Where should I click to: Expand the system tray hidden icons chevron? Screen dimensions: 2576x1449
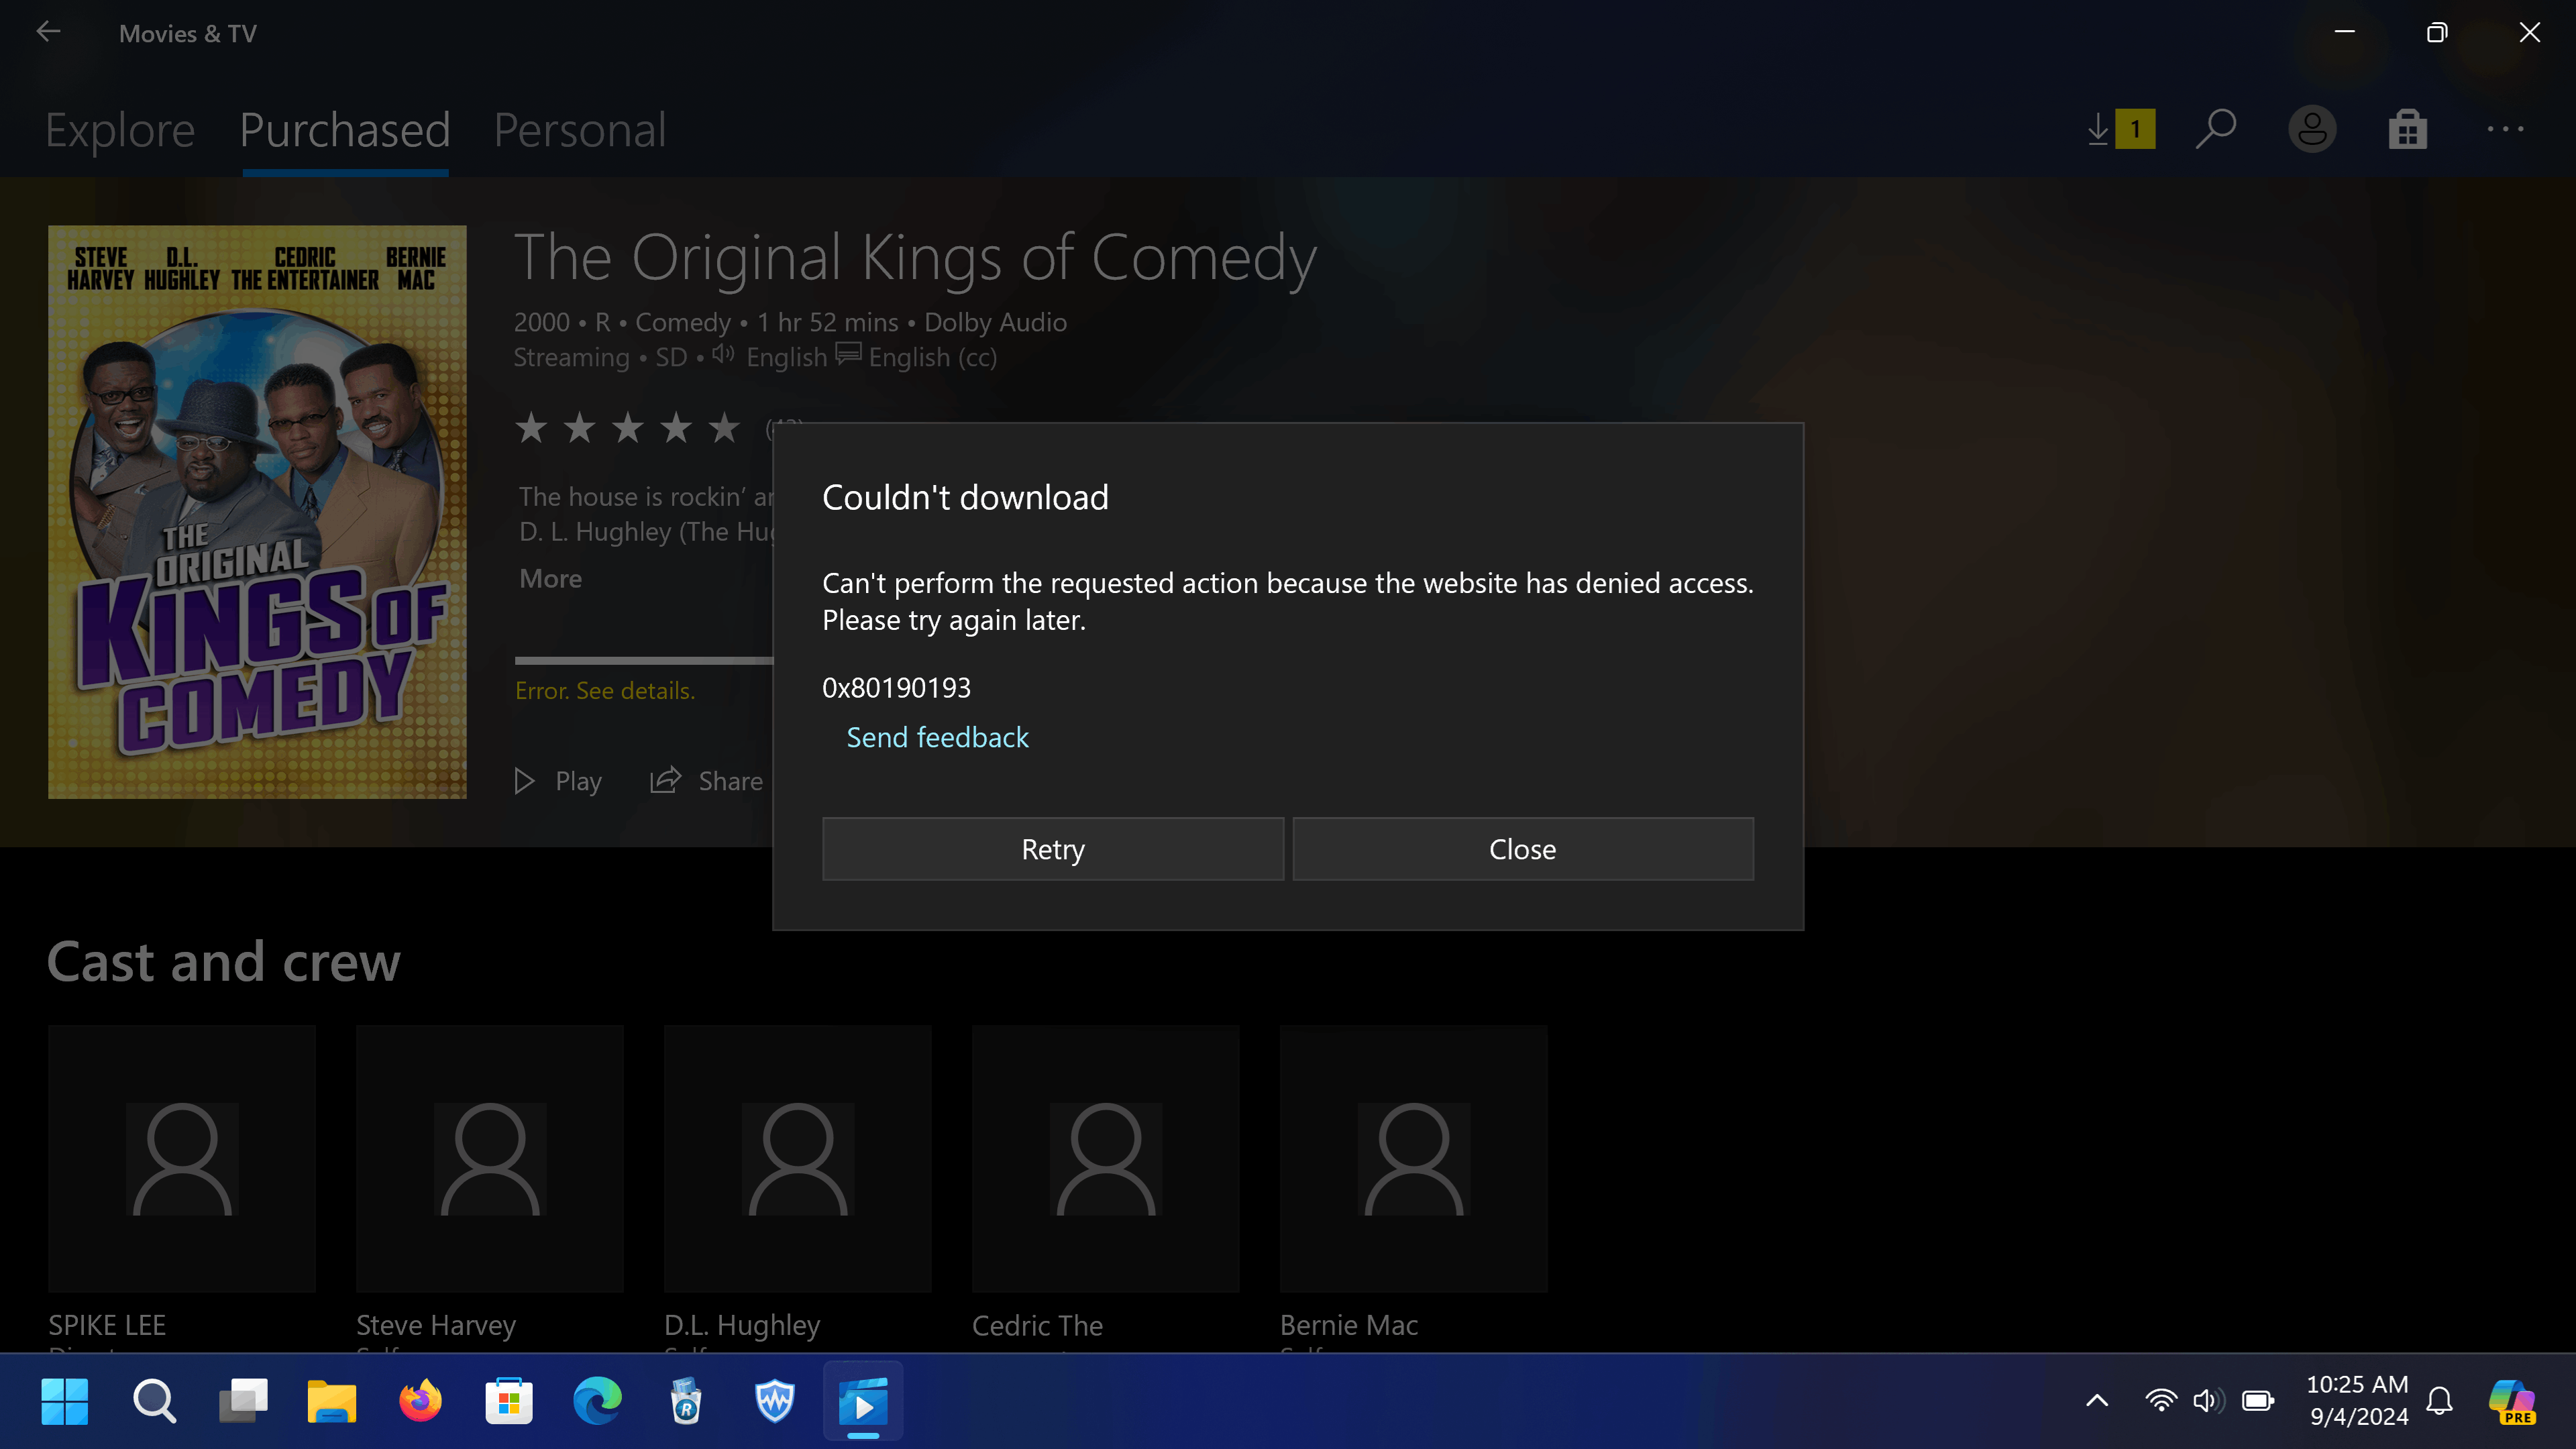(x=2097, y=1401)
